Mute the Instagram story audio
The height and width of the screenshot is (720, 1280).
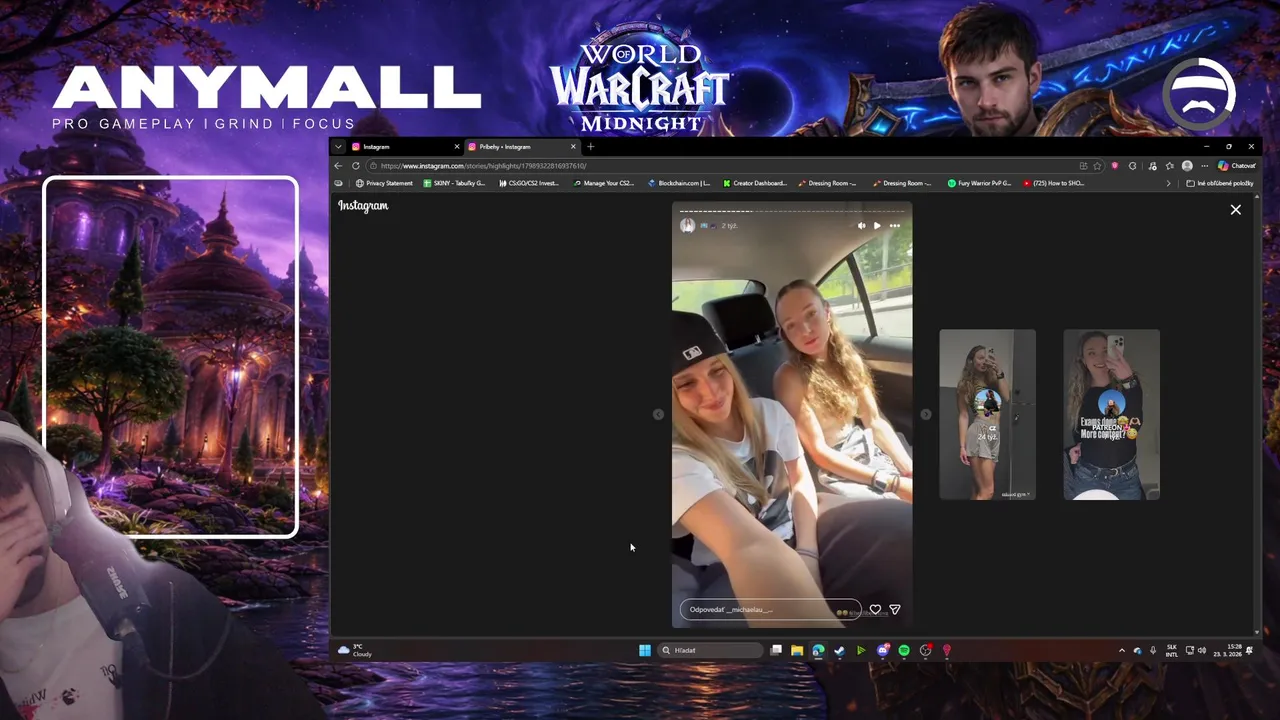coord(861,225)
